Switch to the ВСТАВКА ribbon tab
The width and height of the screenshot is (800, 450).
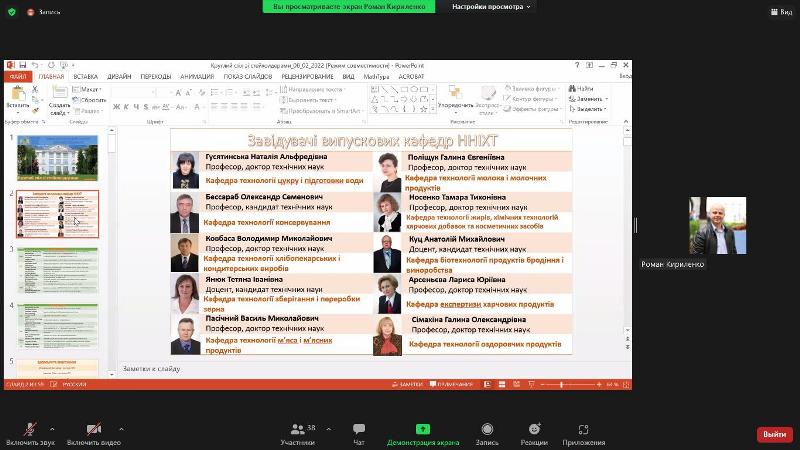[x=85, y=76]
